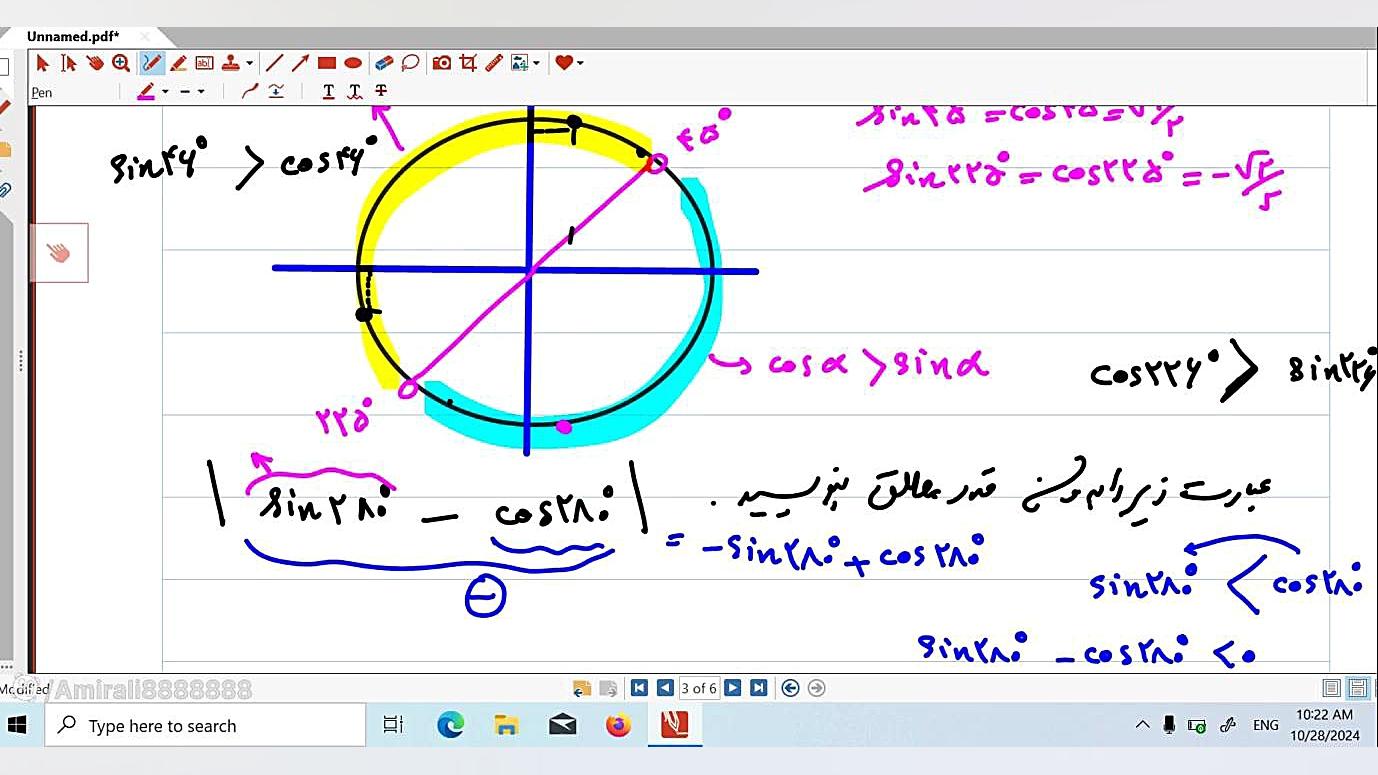Click the ENG language indicator
1378x775 pixels.
tap(1265, 725)
